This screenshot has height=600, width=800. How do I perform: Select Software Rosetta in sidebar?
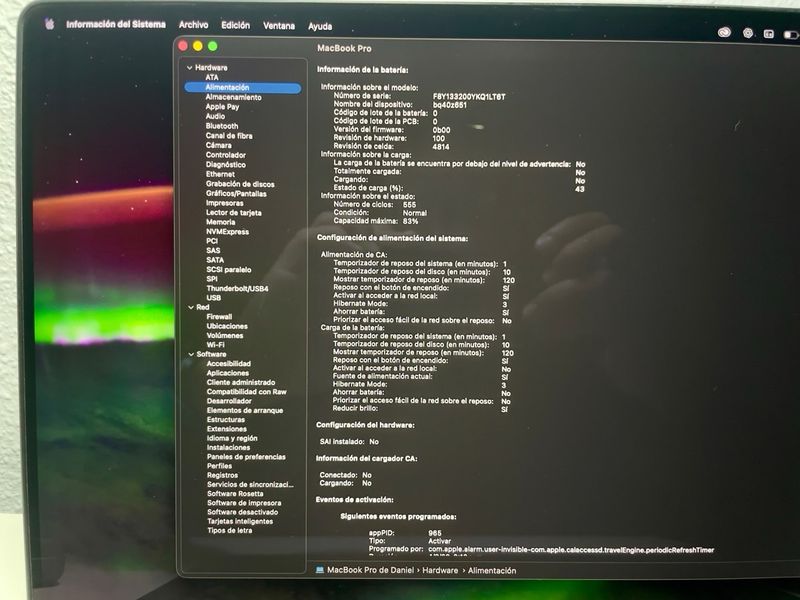coord(235,493)
